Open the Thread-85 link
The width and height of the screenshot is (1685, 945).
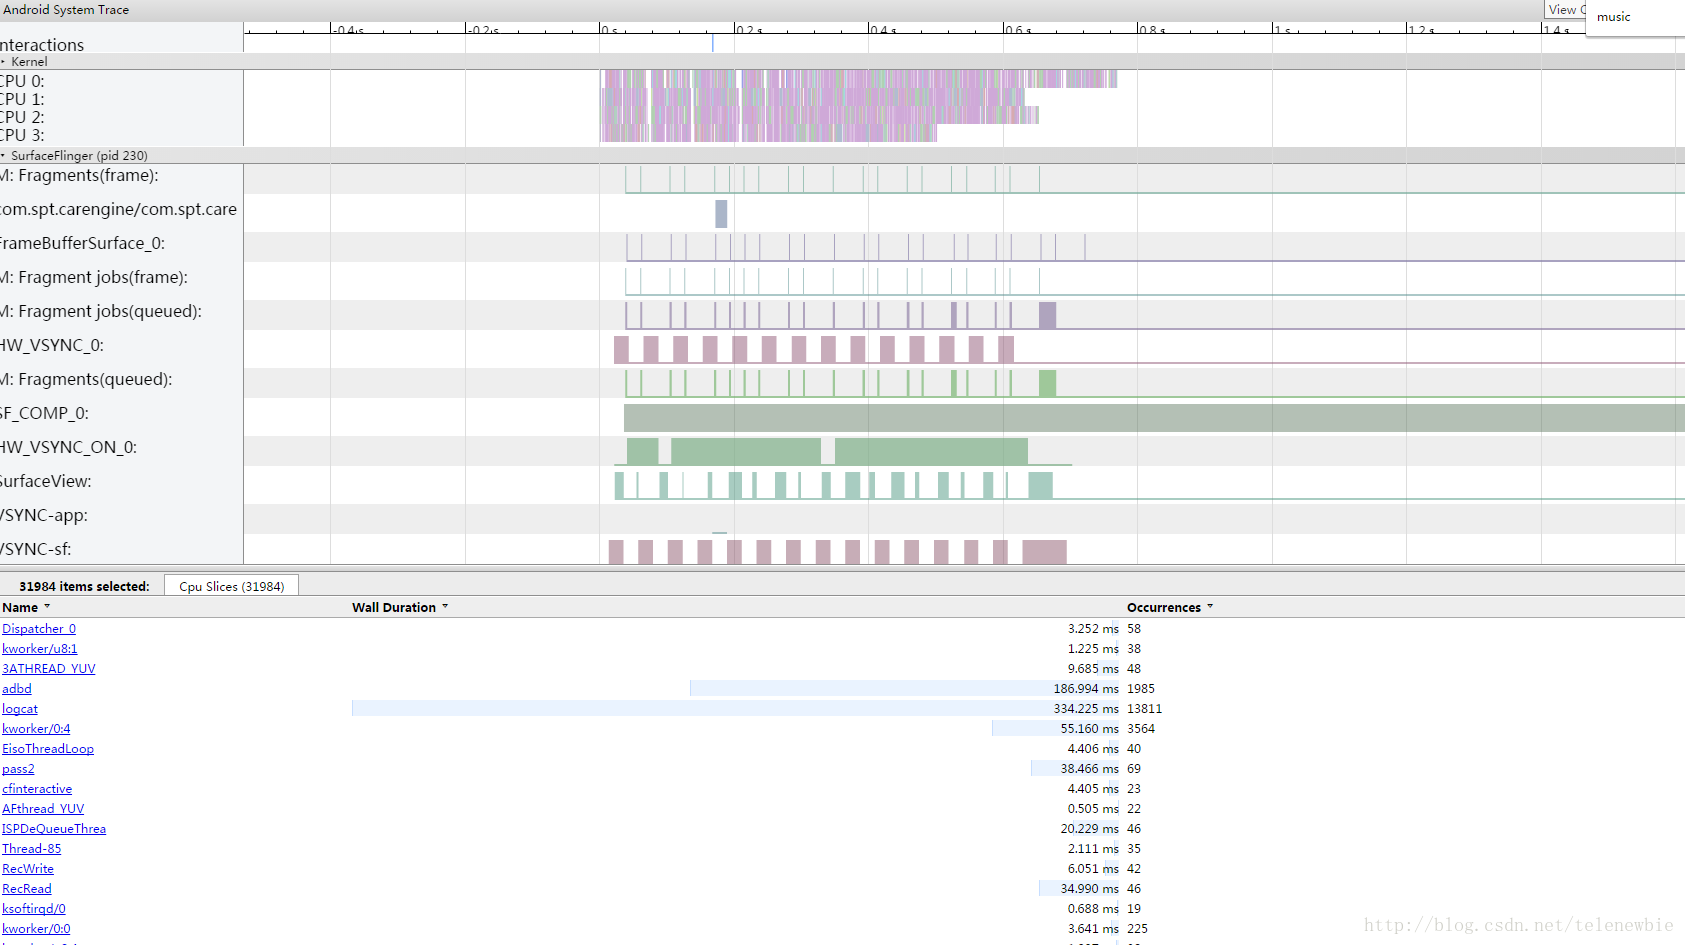(x=32, y=849)
